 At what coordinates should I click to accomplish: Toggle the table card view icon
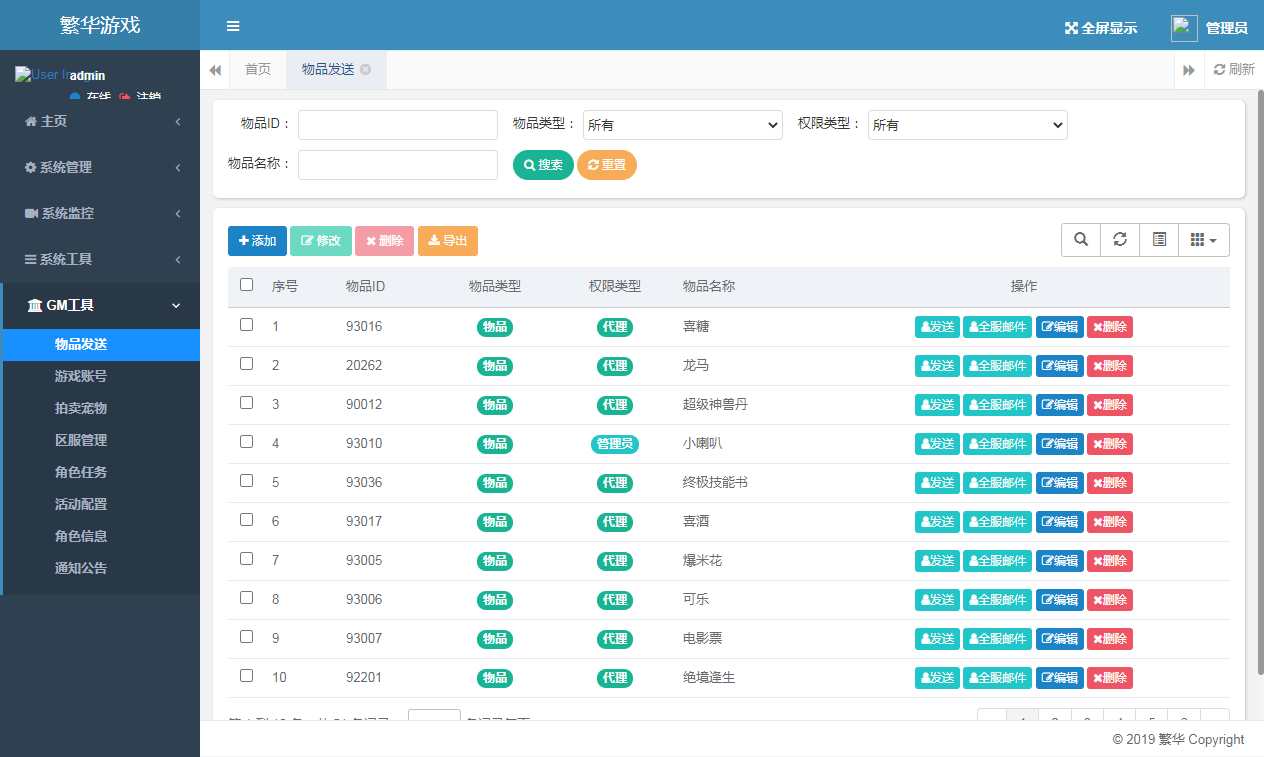coord(1159,240)
